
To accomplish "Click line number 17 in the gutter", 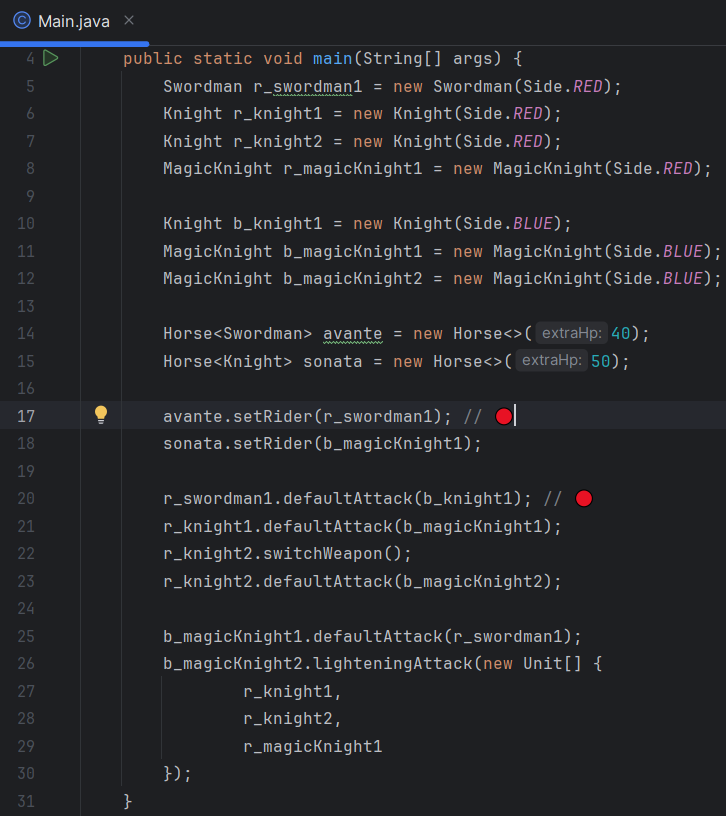I will (26, 416).
